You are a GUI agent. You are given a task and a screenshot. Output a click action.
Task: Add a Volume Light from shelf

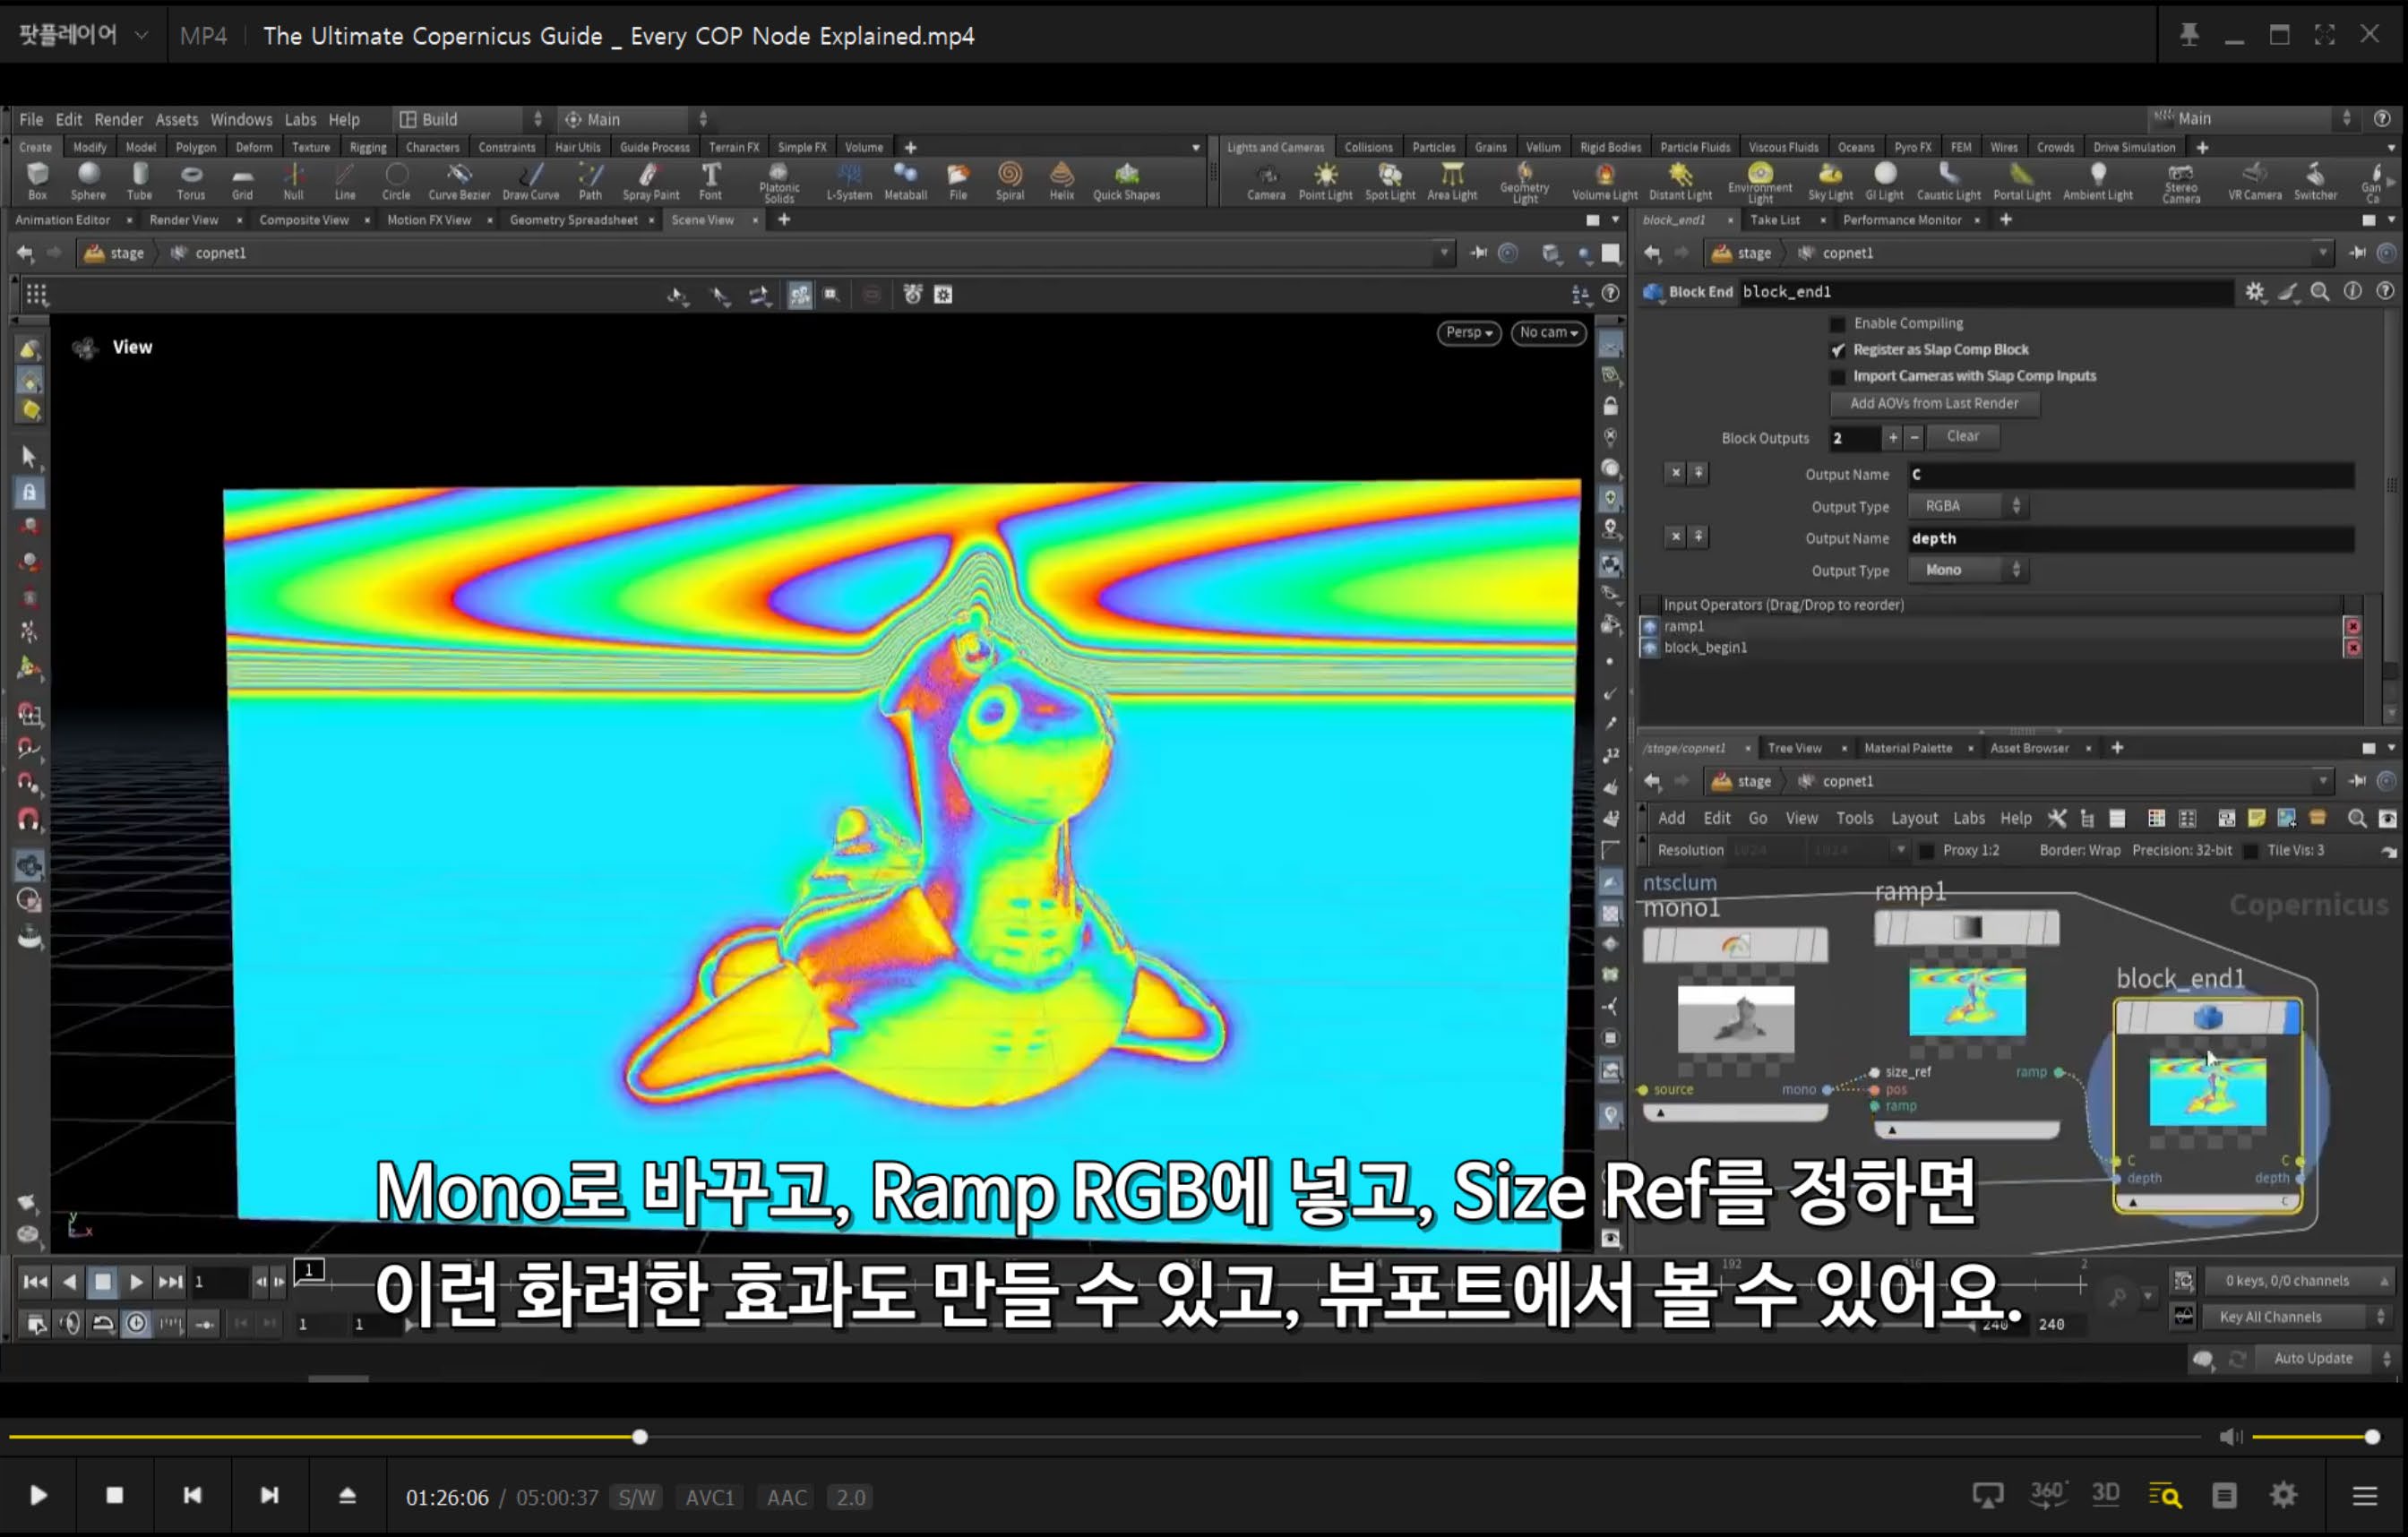[x=1605, y=181]
